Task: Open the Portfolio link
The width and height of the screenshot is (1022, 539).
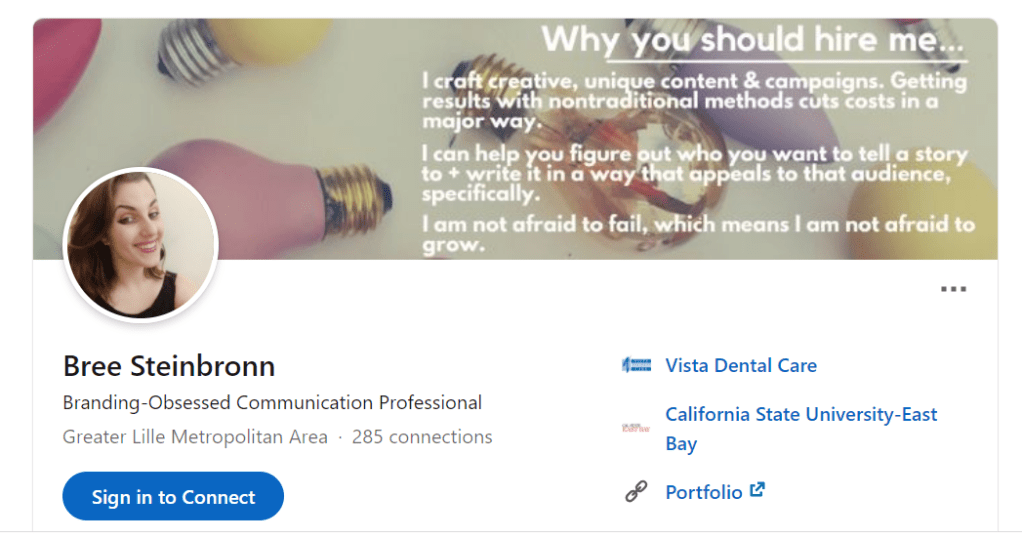Action: pyautogui.click(x=704, y=492)
